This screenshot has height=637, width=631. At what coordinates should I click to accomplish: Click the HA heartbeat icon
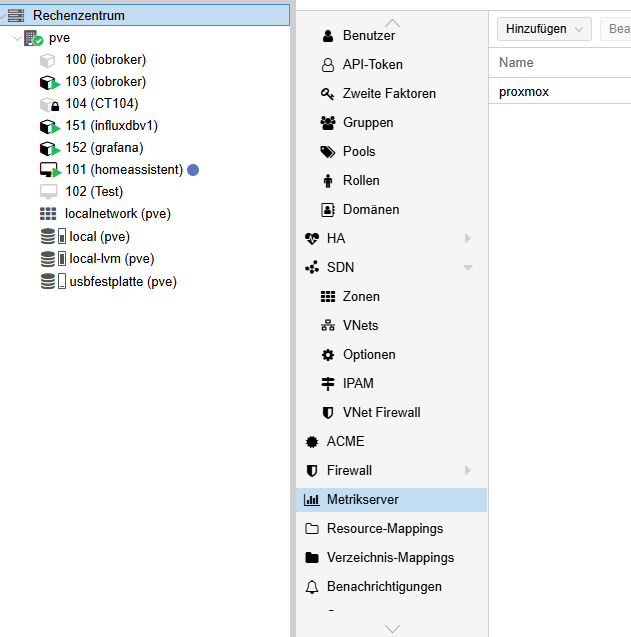pyautogui.click(x=312, y=238)
